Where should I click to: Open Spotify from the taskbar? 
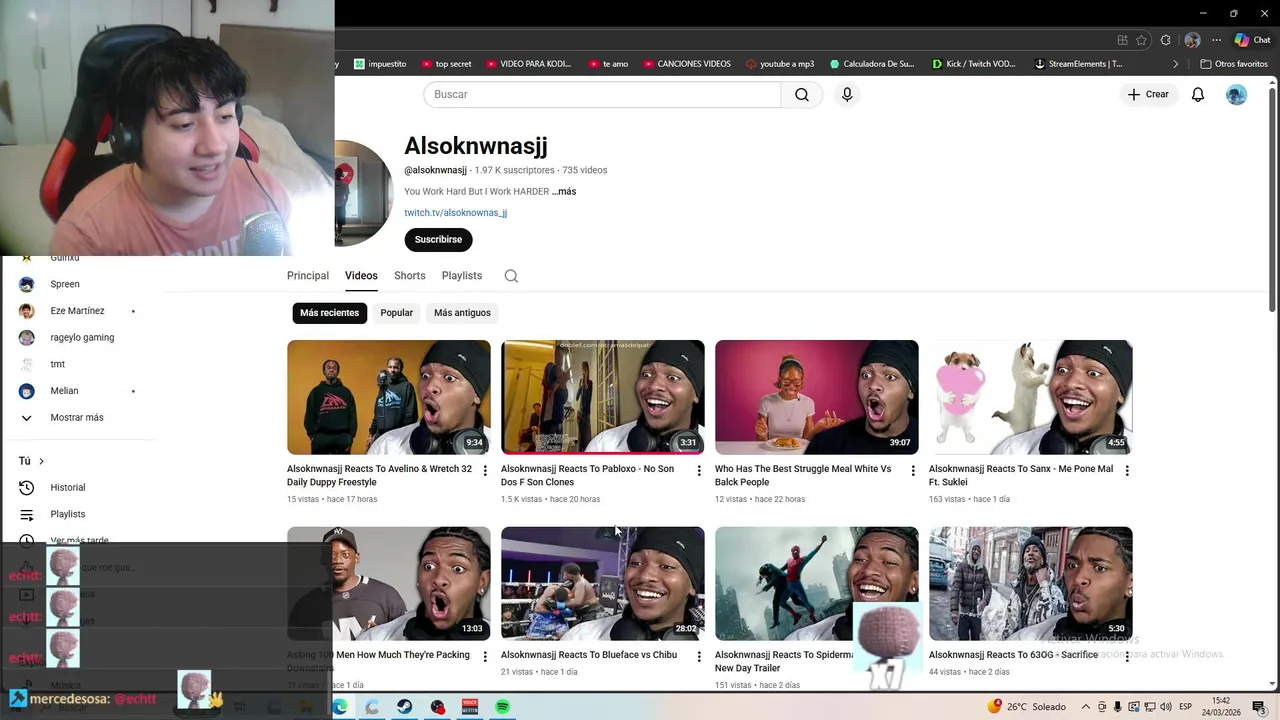[x=503, y=707]
